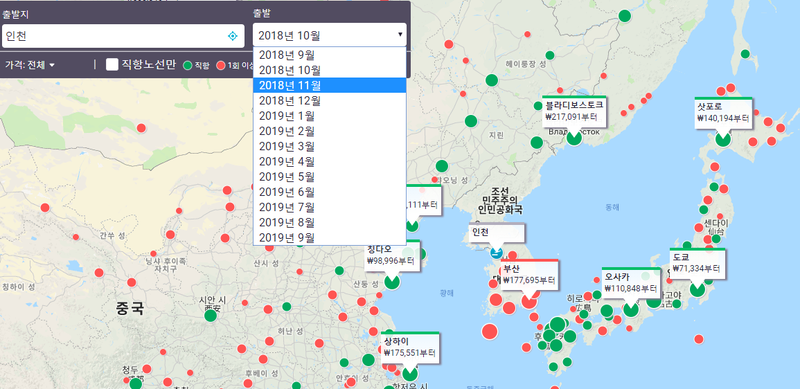The width and height of the screenshot is (800, 389).
Task: Enable the 직항노선만 checkbox
Action: click(x=112, y=64)
